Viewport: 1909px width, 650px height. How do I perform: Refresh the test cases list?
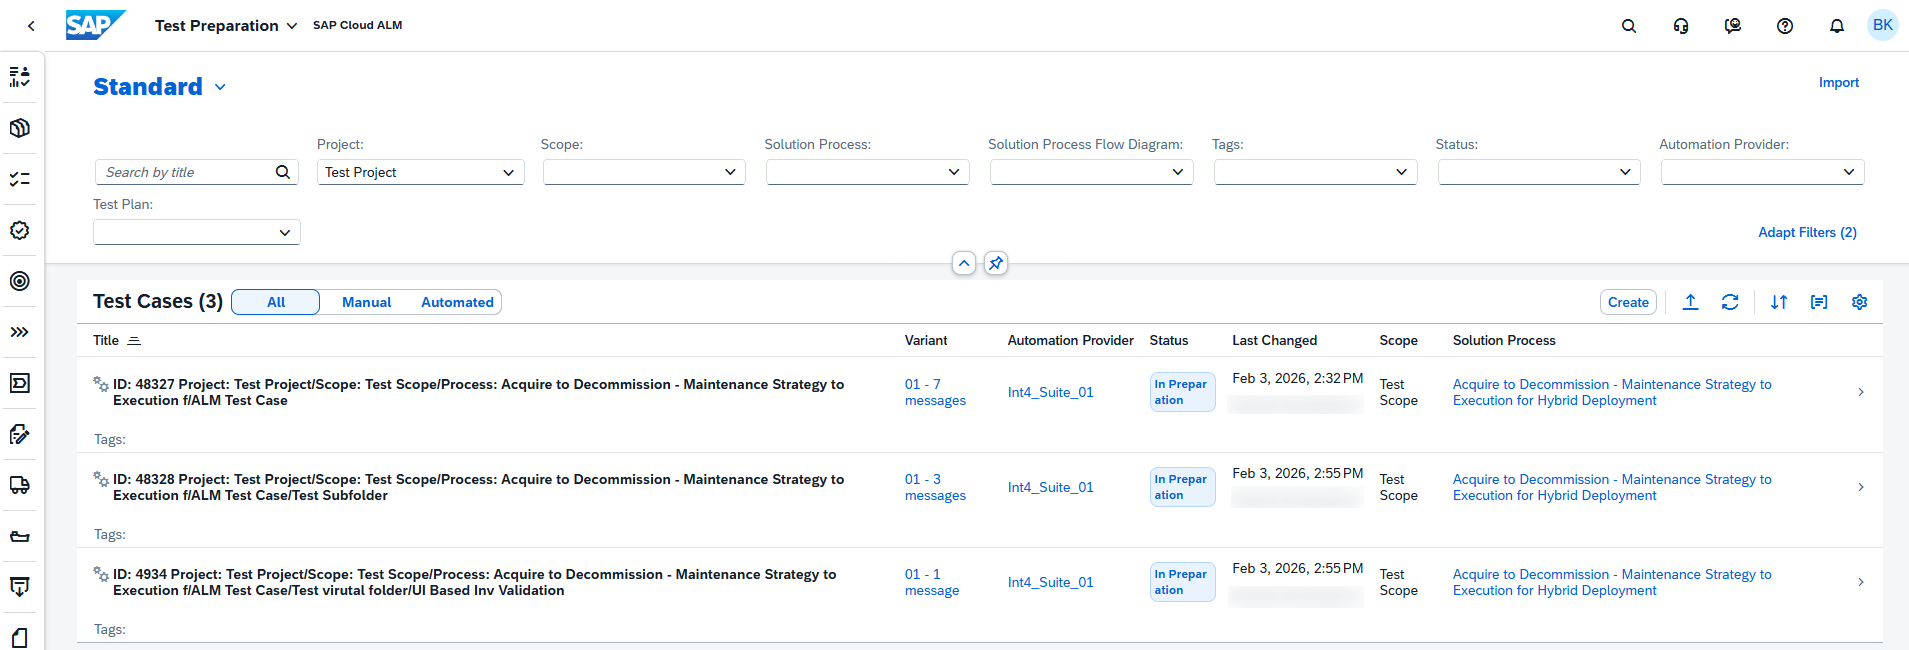click(x=1730, y=302)
